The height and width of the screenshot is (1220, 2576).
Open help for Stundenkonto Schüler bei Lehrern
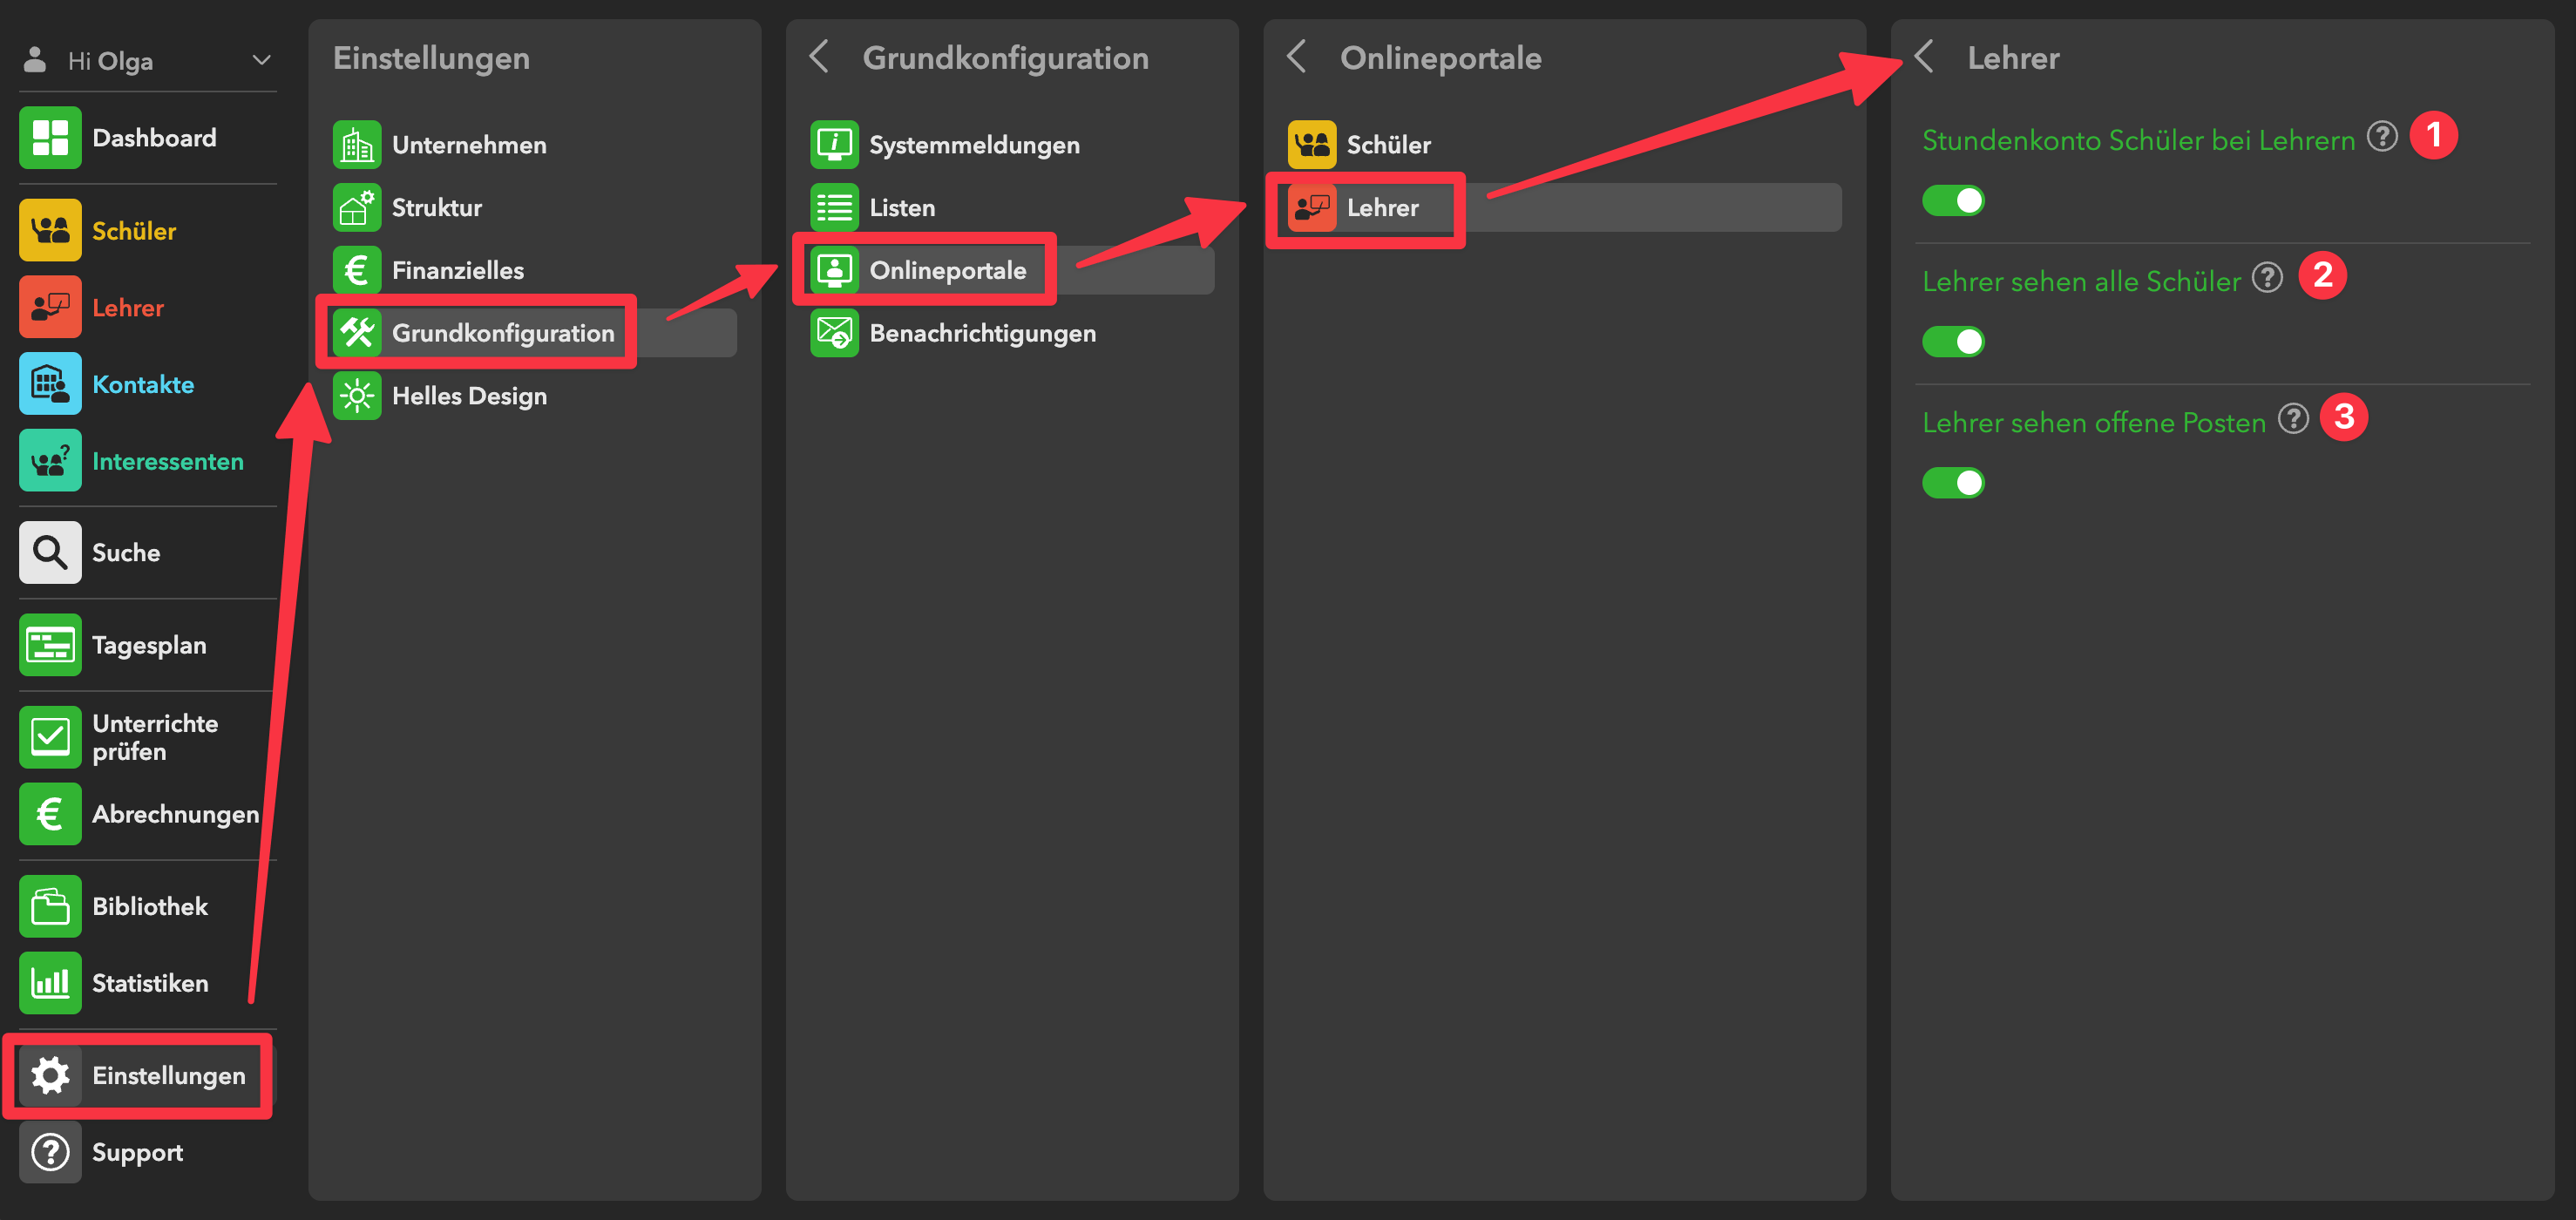point(2383,136)
